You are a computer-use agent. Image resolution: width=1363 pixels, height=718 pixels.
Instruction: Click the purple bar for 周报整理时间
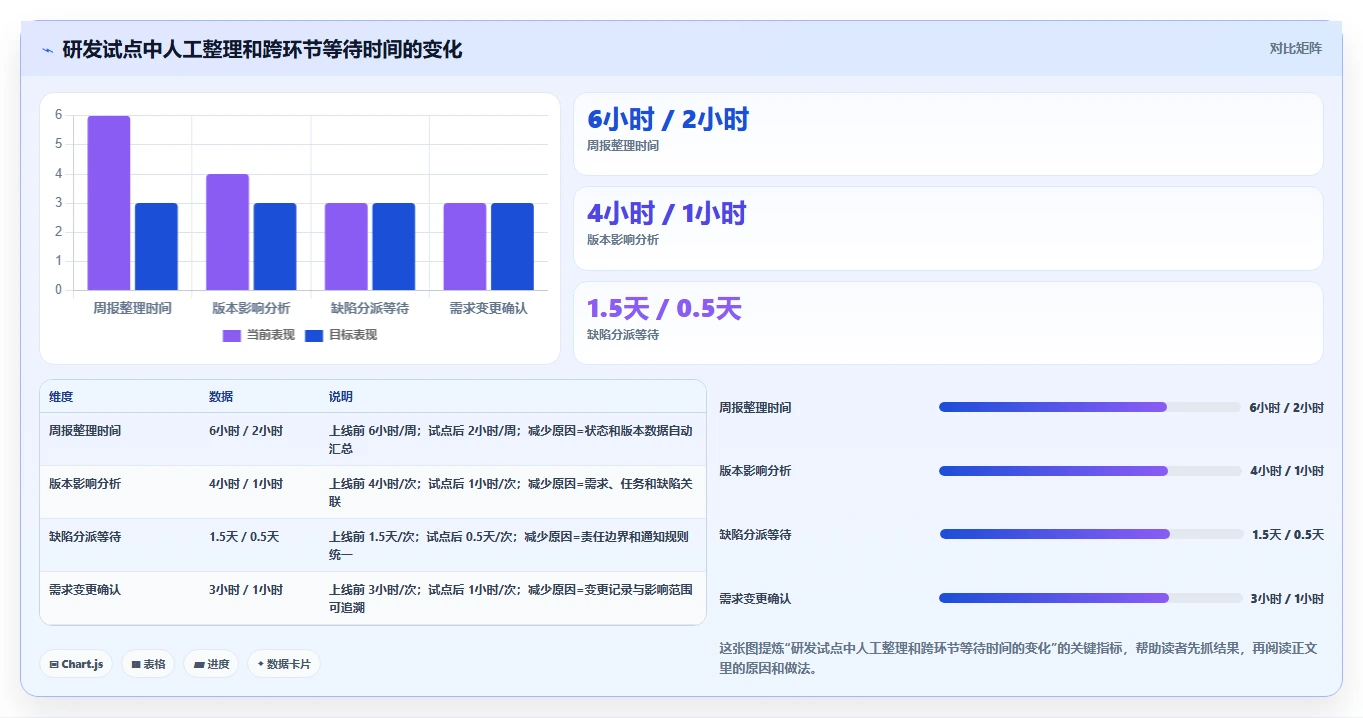109,203
